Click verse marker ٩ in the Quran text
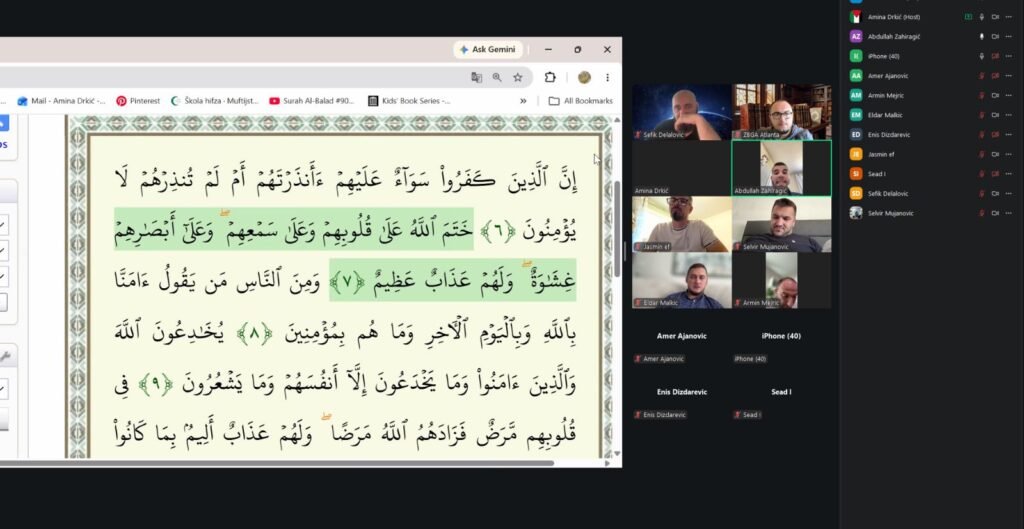The image size is (1024, 529). [x=155, y=385]
